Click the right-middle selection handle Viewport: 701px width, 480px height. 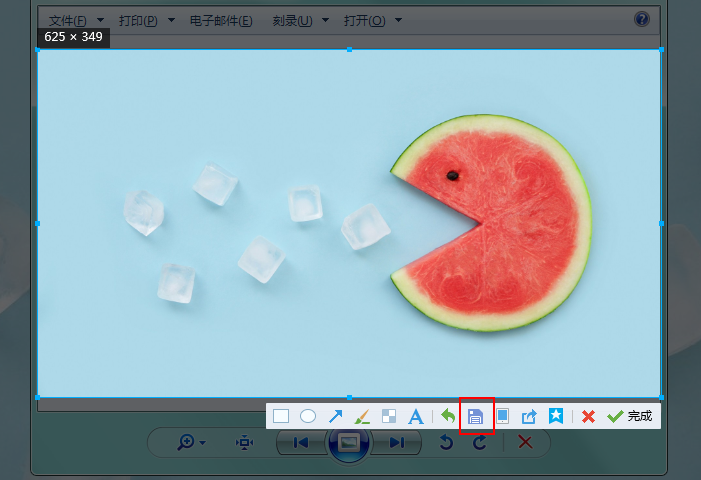661,223
